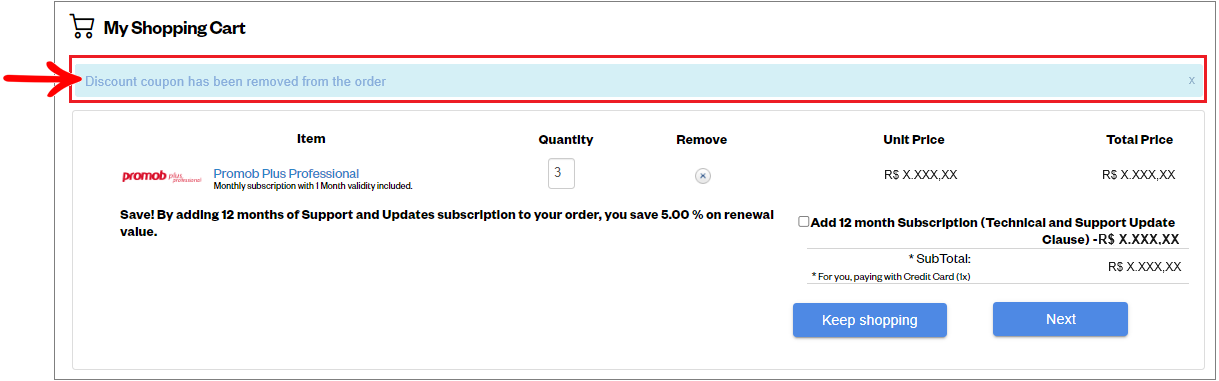Click the Add 12 month Subscription label
The height and width of the screenshot is (381, 1219).
tap(995, 231)
